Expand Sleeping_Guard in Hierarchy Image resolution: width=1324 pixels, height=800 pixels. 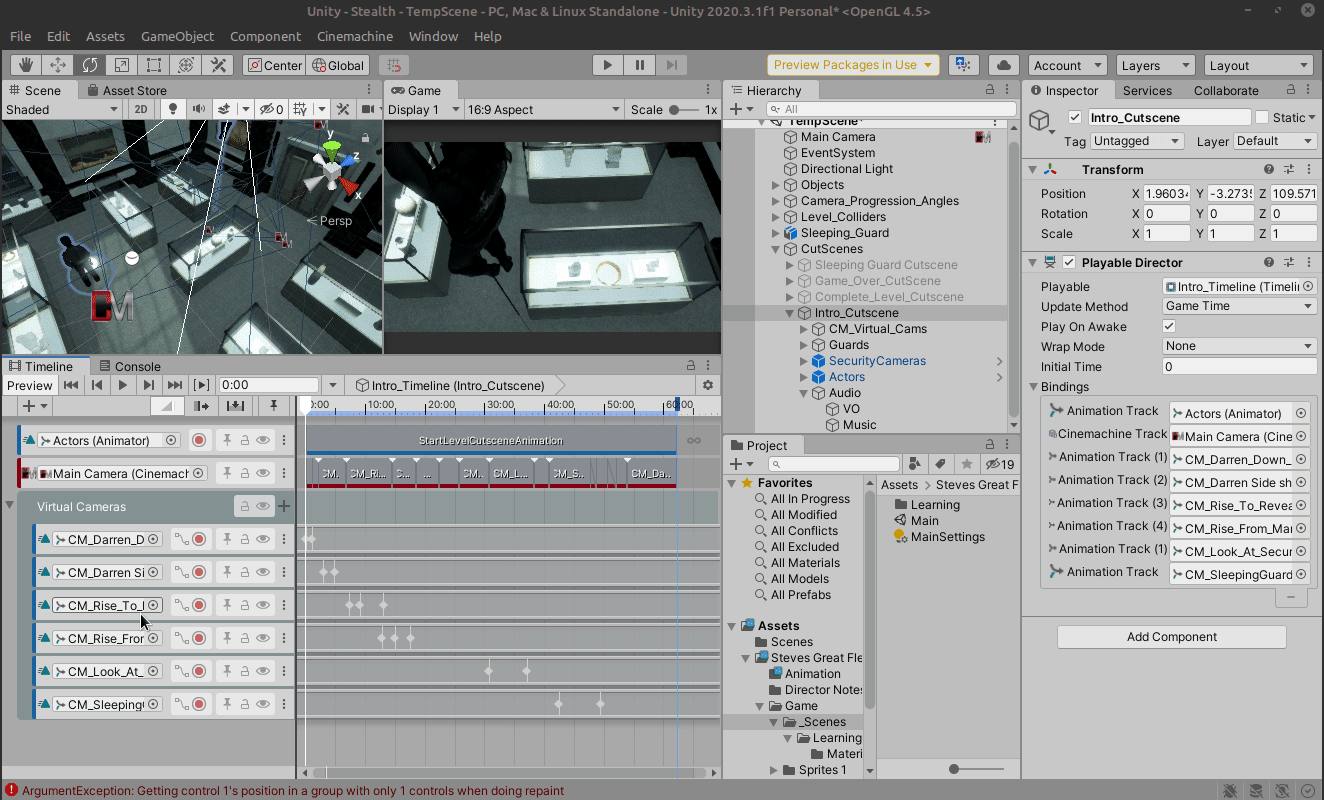click(776, 233)
